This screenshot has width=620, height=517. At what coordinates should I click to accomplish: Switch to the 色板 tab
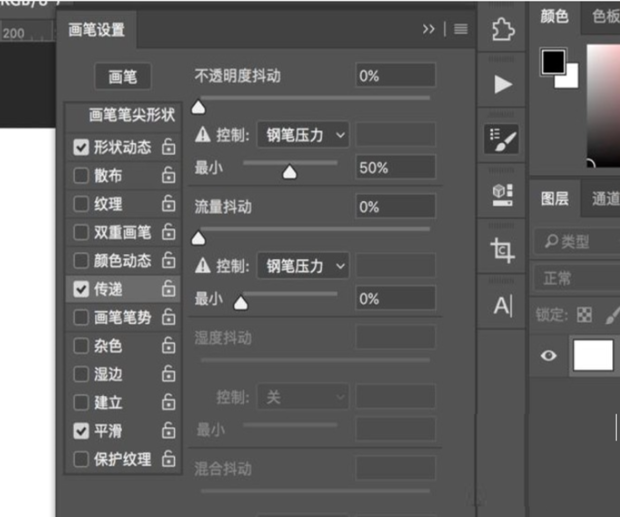[x=604, y=17]
